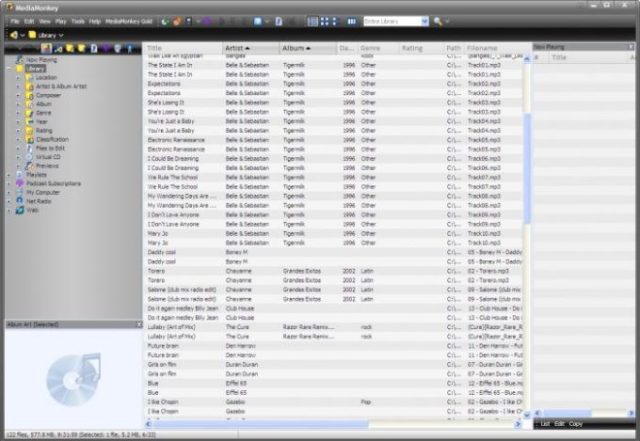This screenshot has height=441, width=640.
Task: Open the back navigation arrow dropdown
Action: pos(23,36)
